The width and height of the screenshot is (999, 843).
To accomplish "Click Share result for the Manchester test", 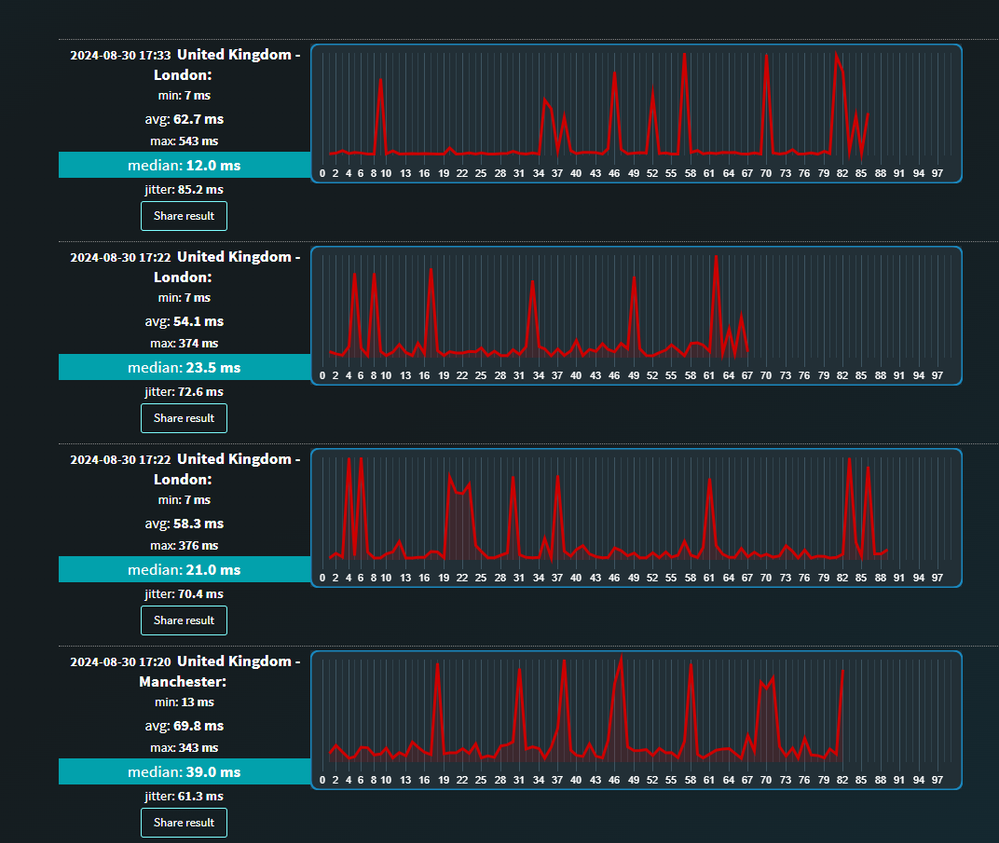I will click(183, 822).
